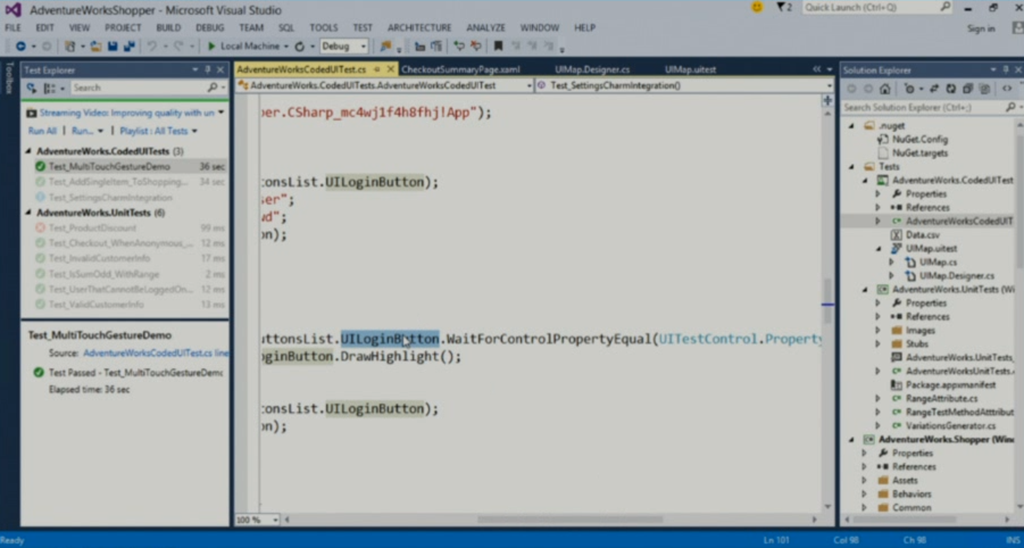Select NuGet.Config in Solution Explorer

tap(920, 139)
